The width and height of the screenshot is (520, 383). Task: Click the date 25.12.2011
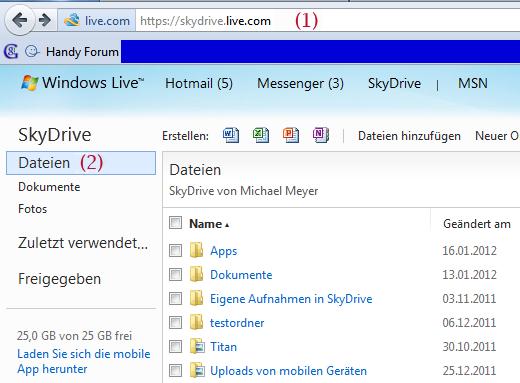point(469,371)
